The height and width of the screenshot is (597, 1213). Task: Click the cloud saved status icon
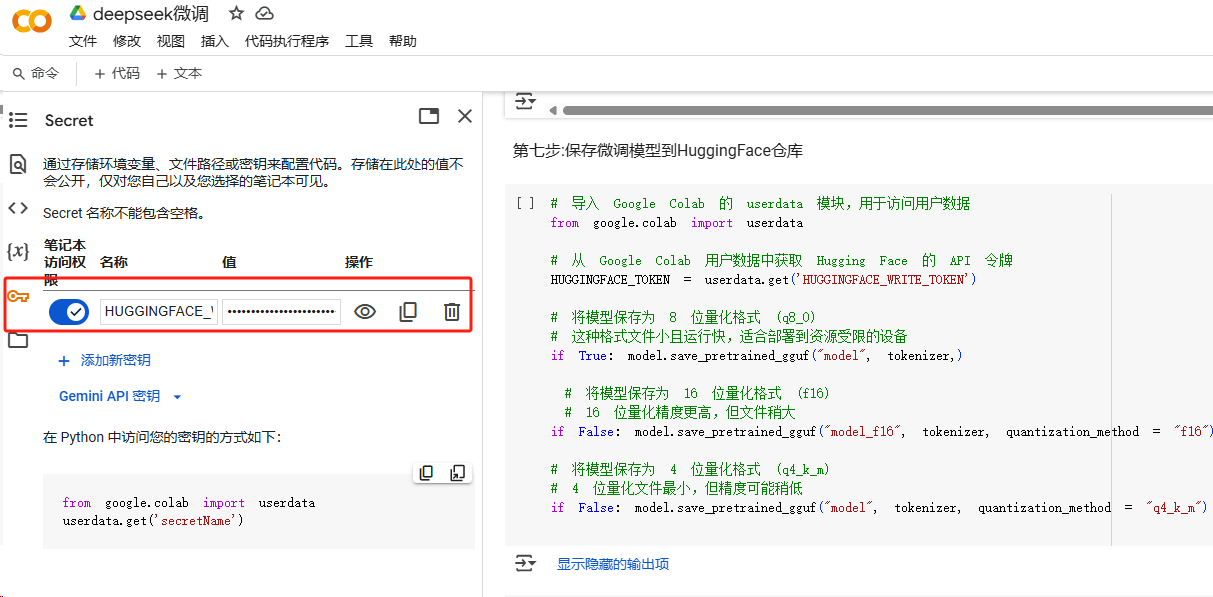tap(264, 13)
